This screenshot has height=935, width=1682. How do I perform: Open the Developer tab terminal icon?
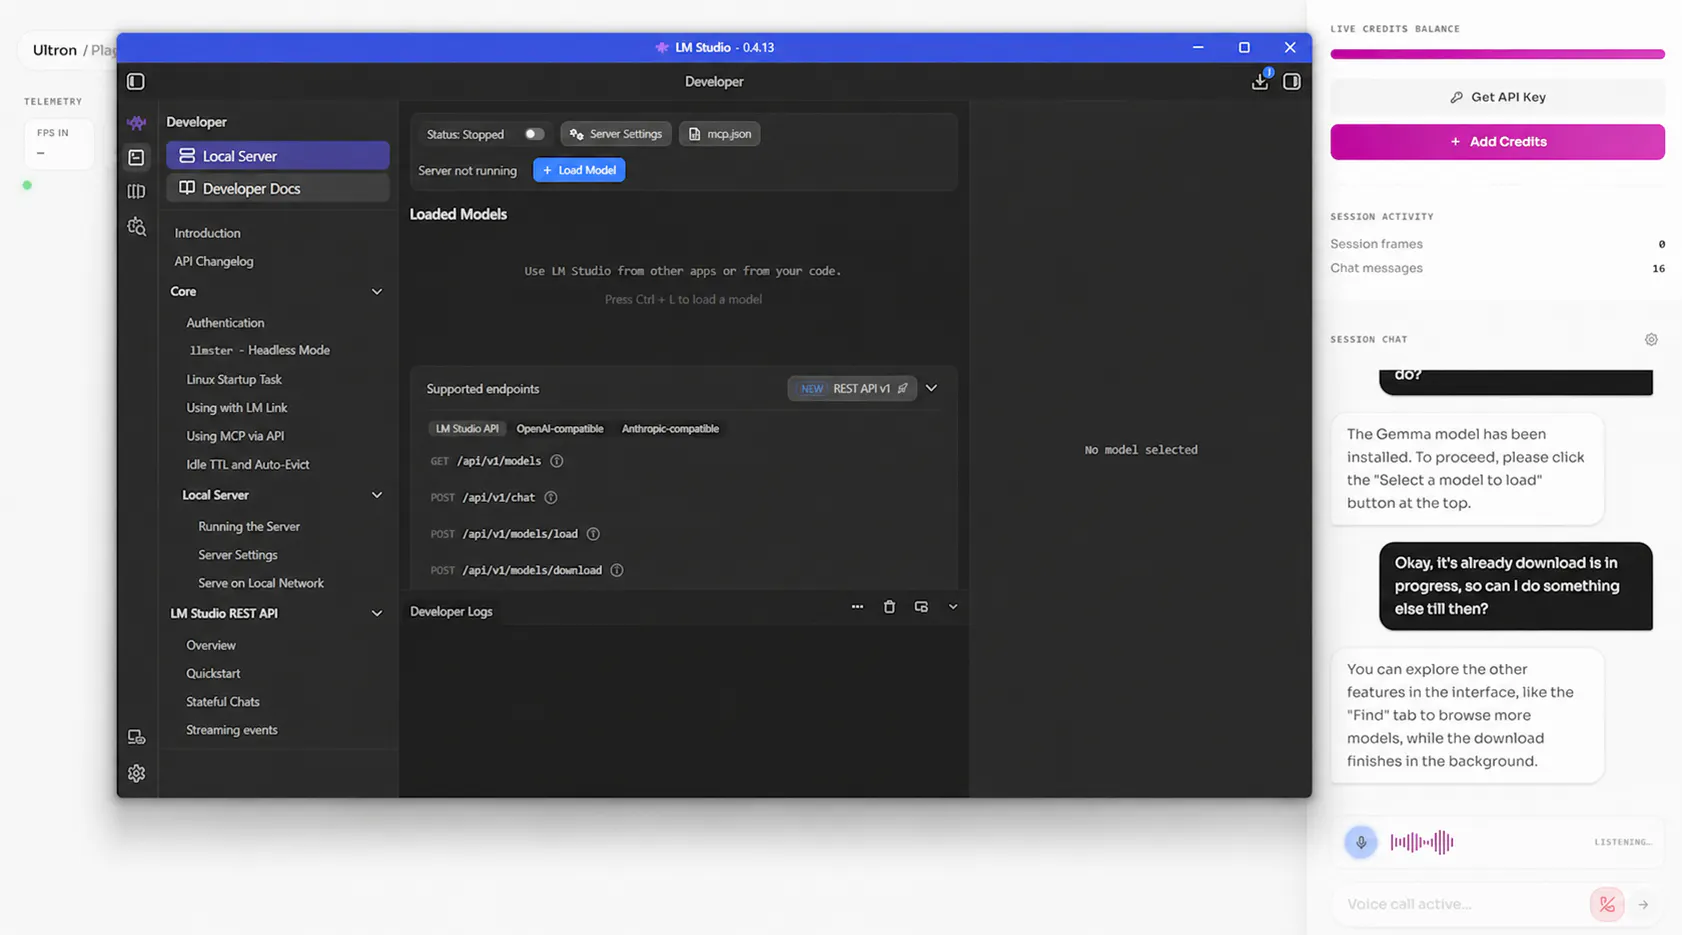click(x=136, y=158)
